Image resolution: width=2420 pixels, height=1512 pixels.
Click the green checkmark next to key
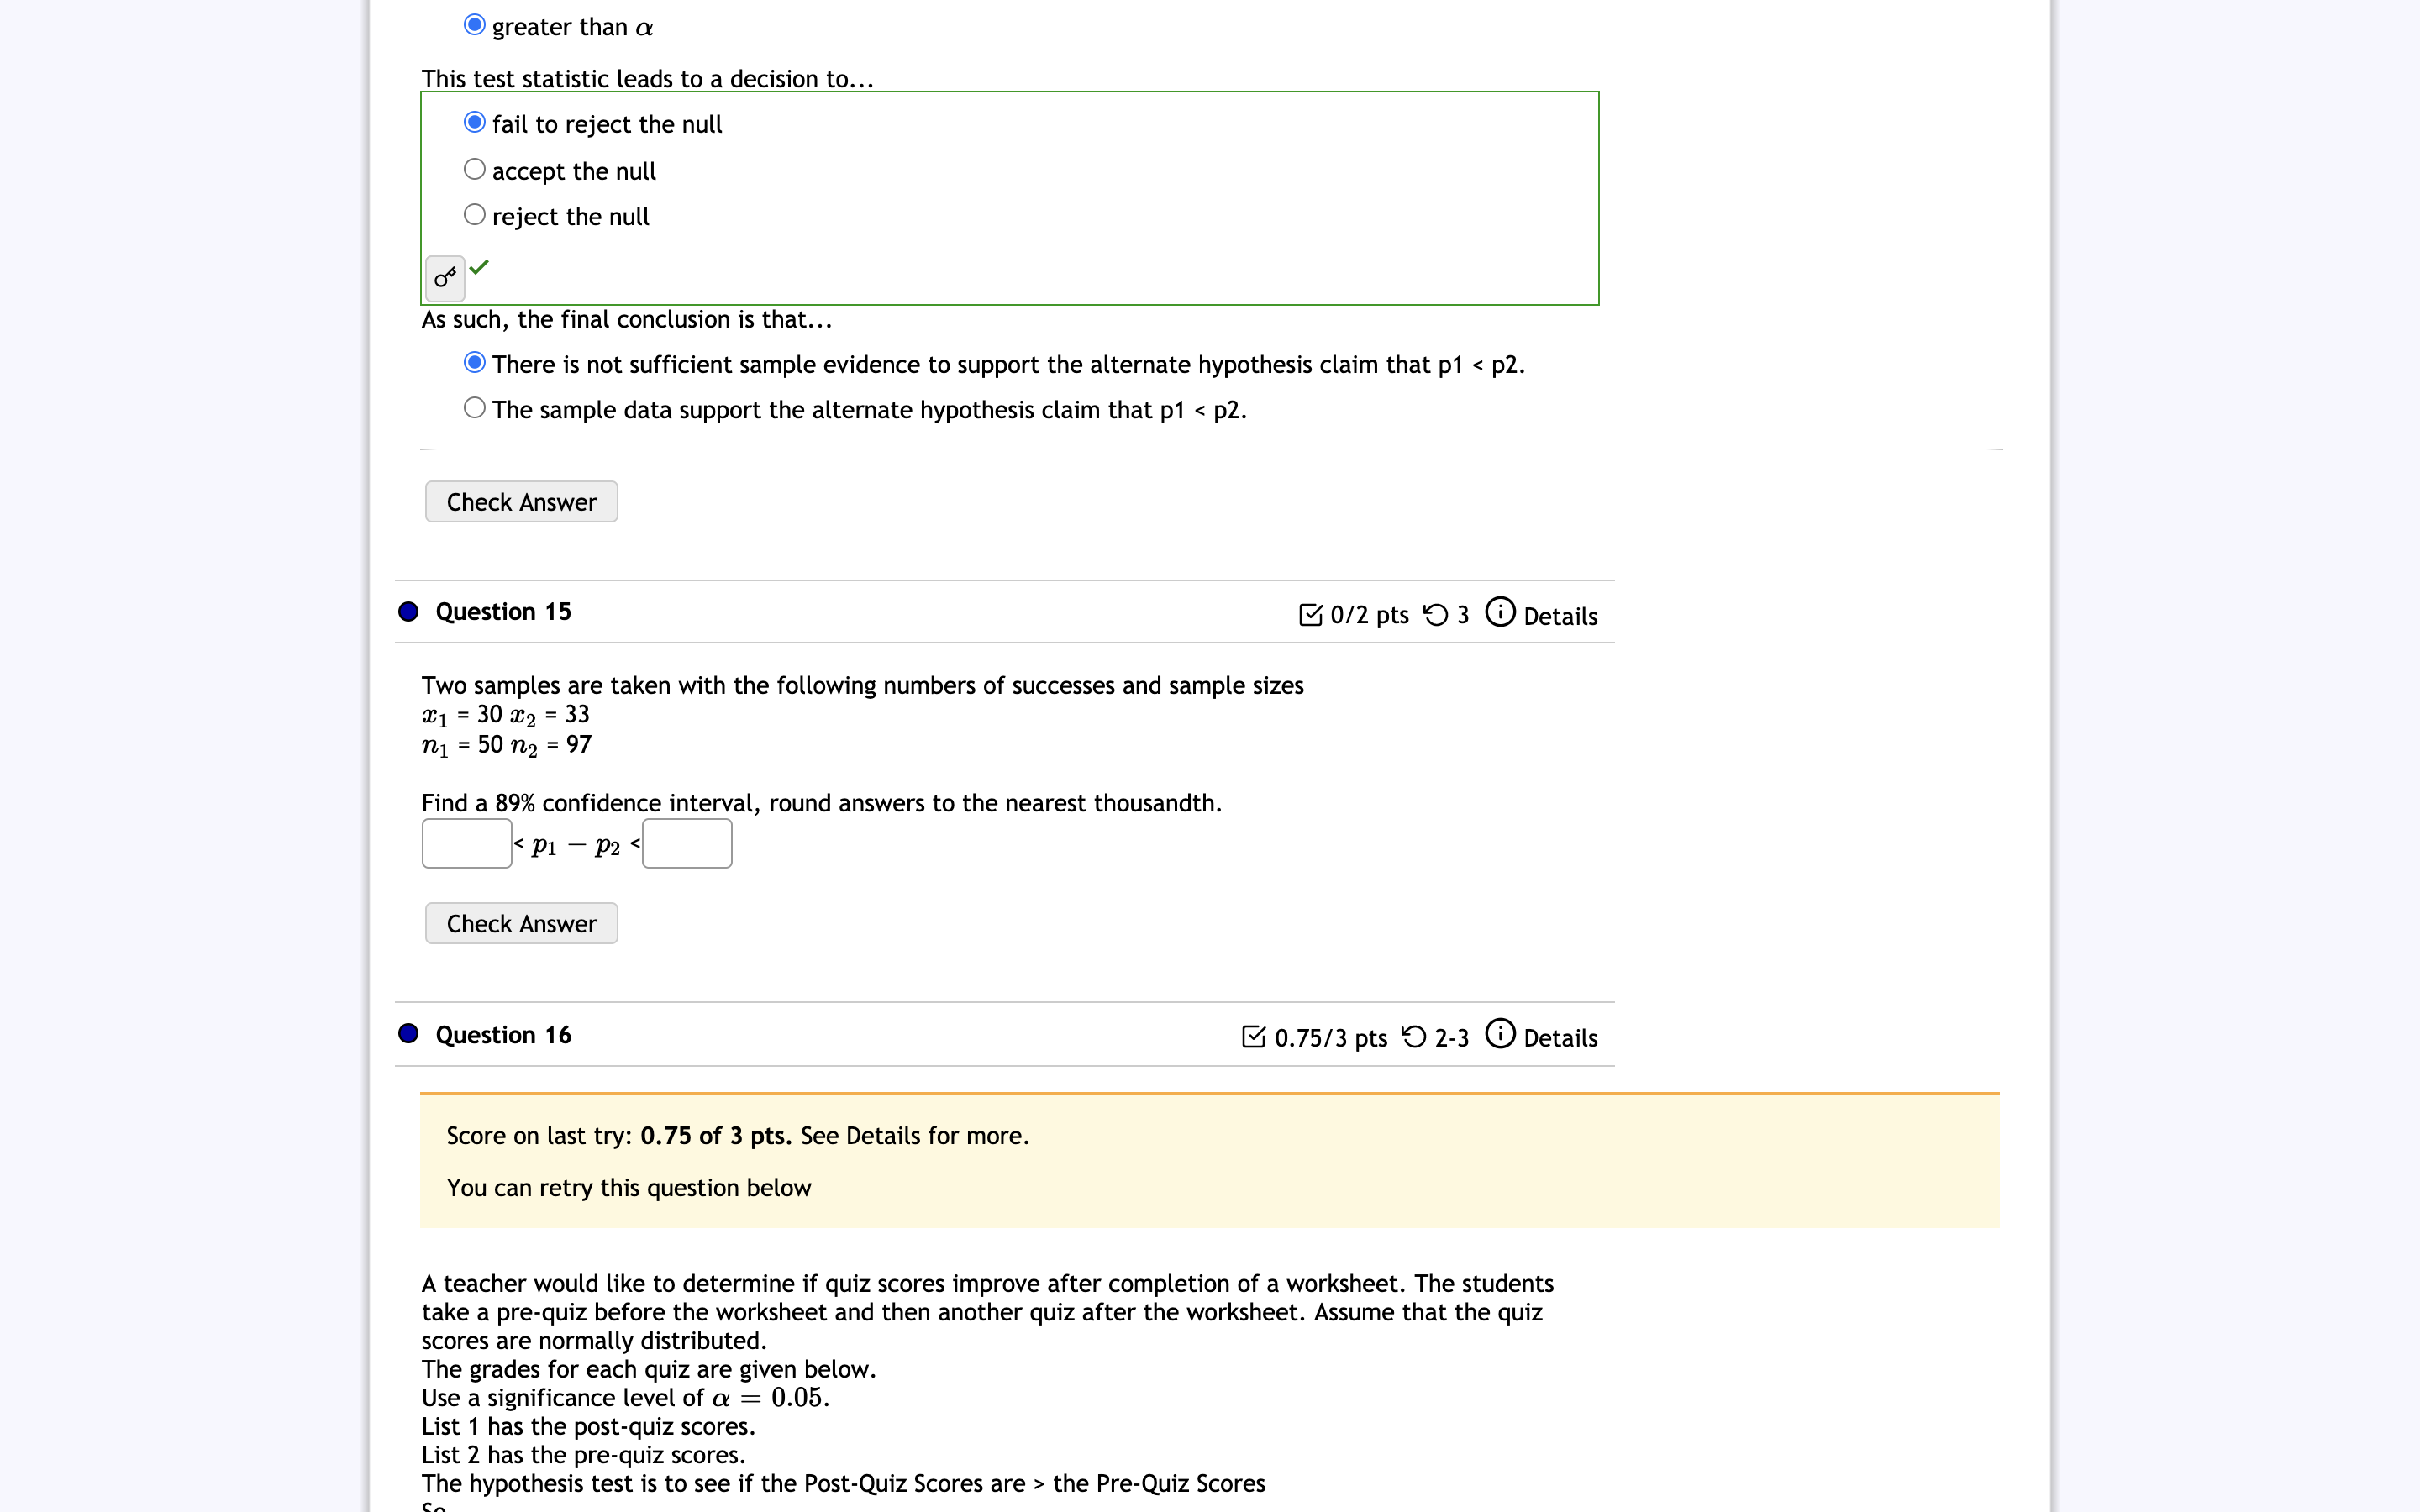[479, 266]
